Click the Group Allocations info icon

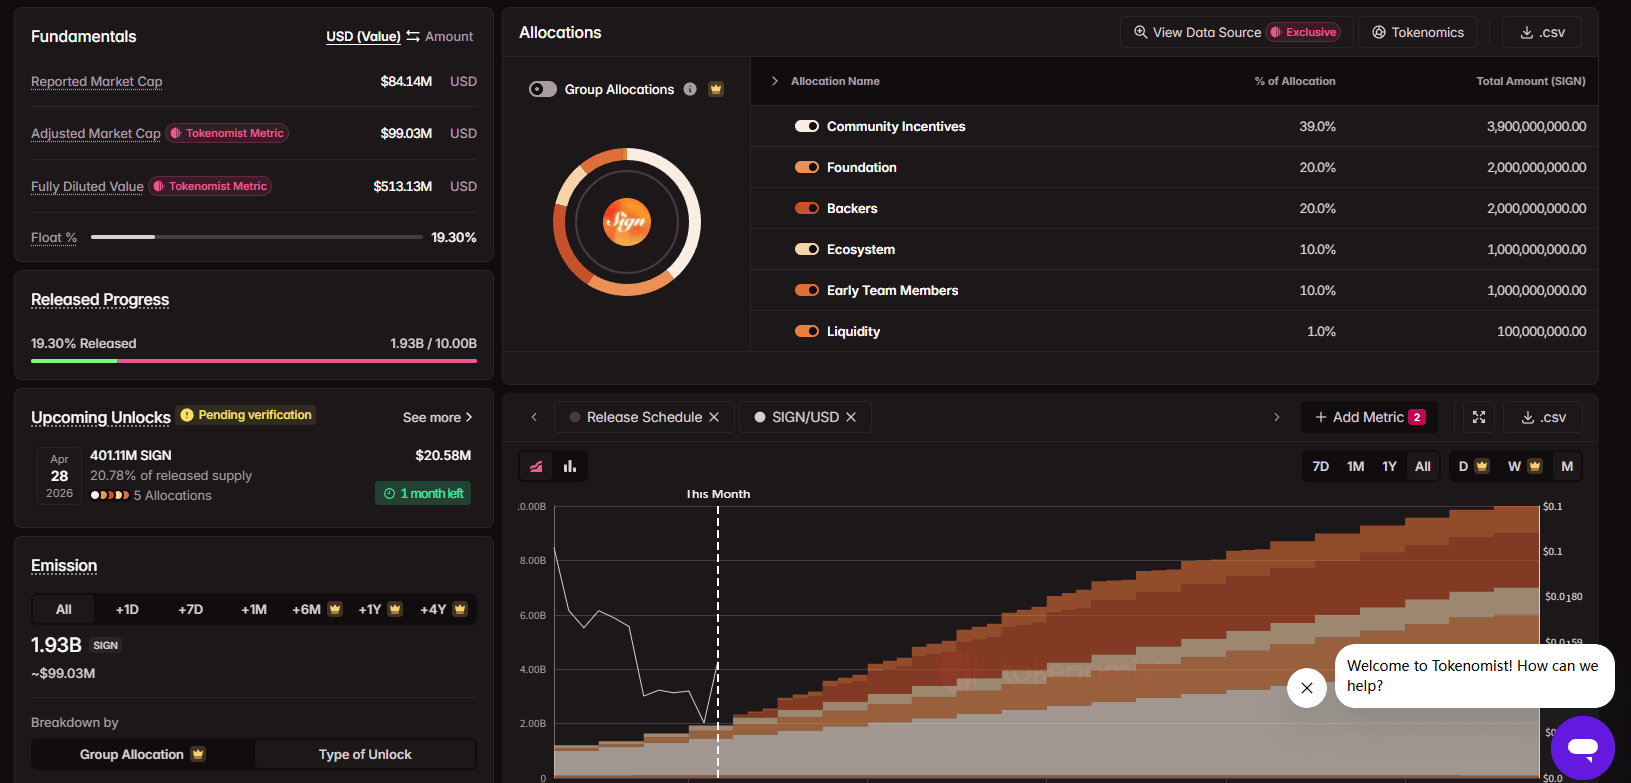(x=690, y=89)
